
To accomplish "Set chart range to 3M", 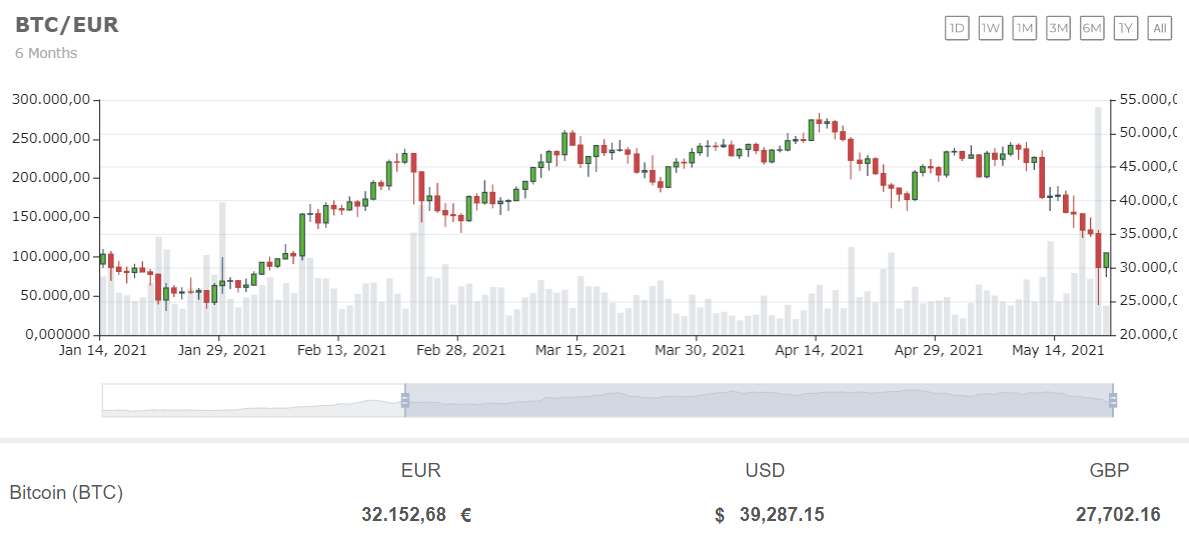I will point(1058,29).
